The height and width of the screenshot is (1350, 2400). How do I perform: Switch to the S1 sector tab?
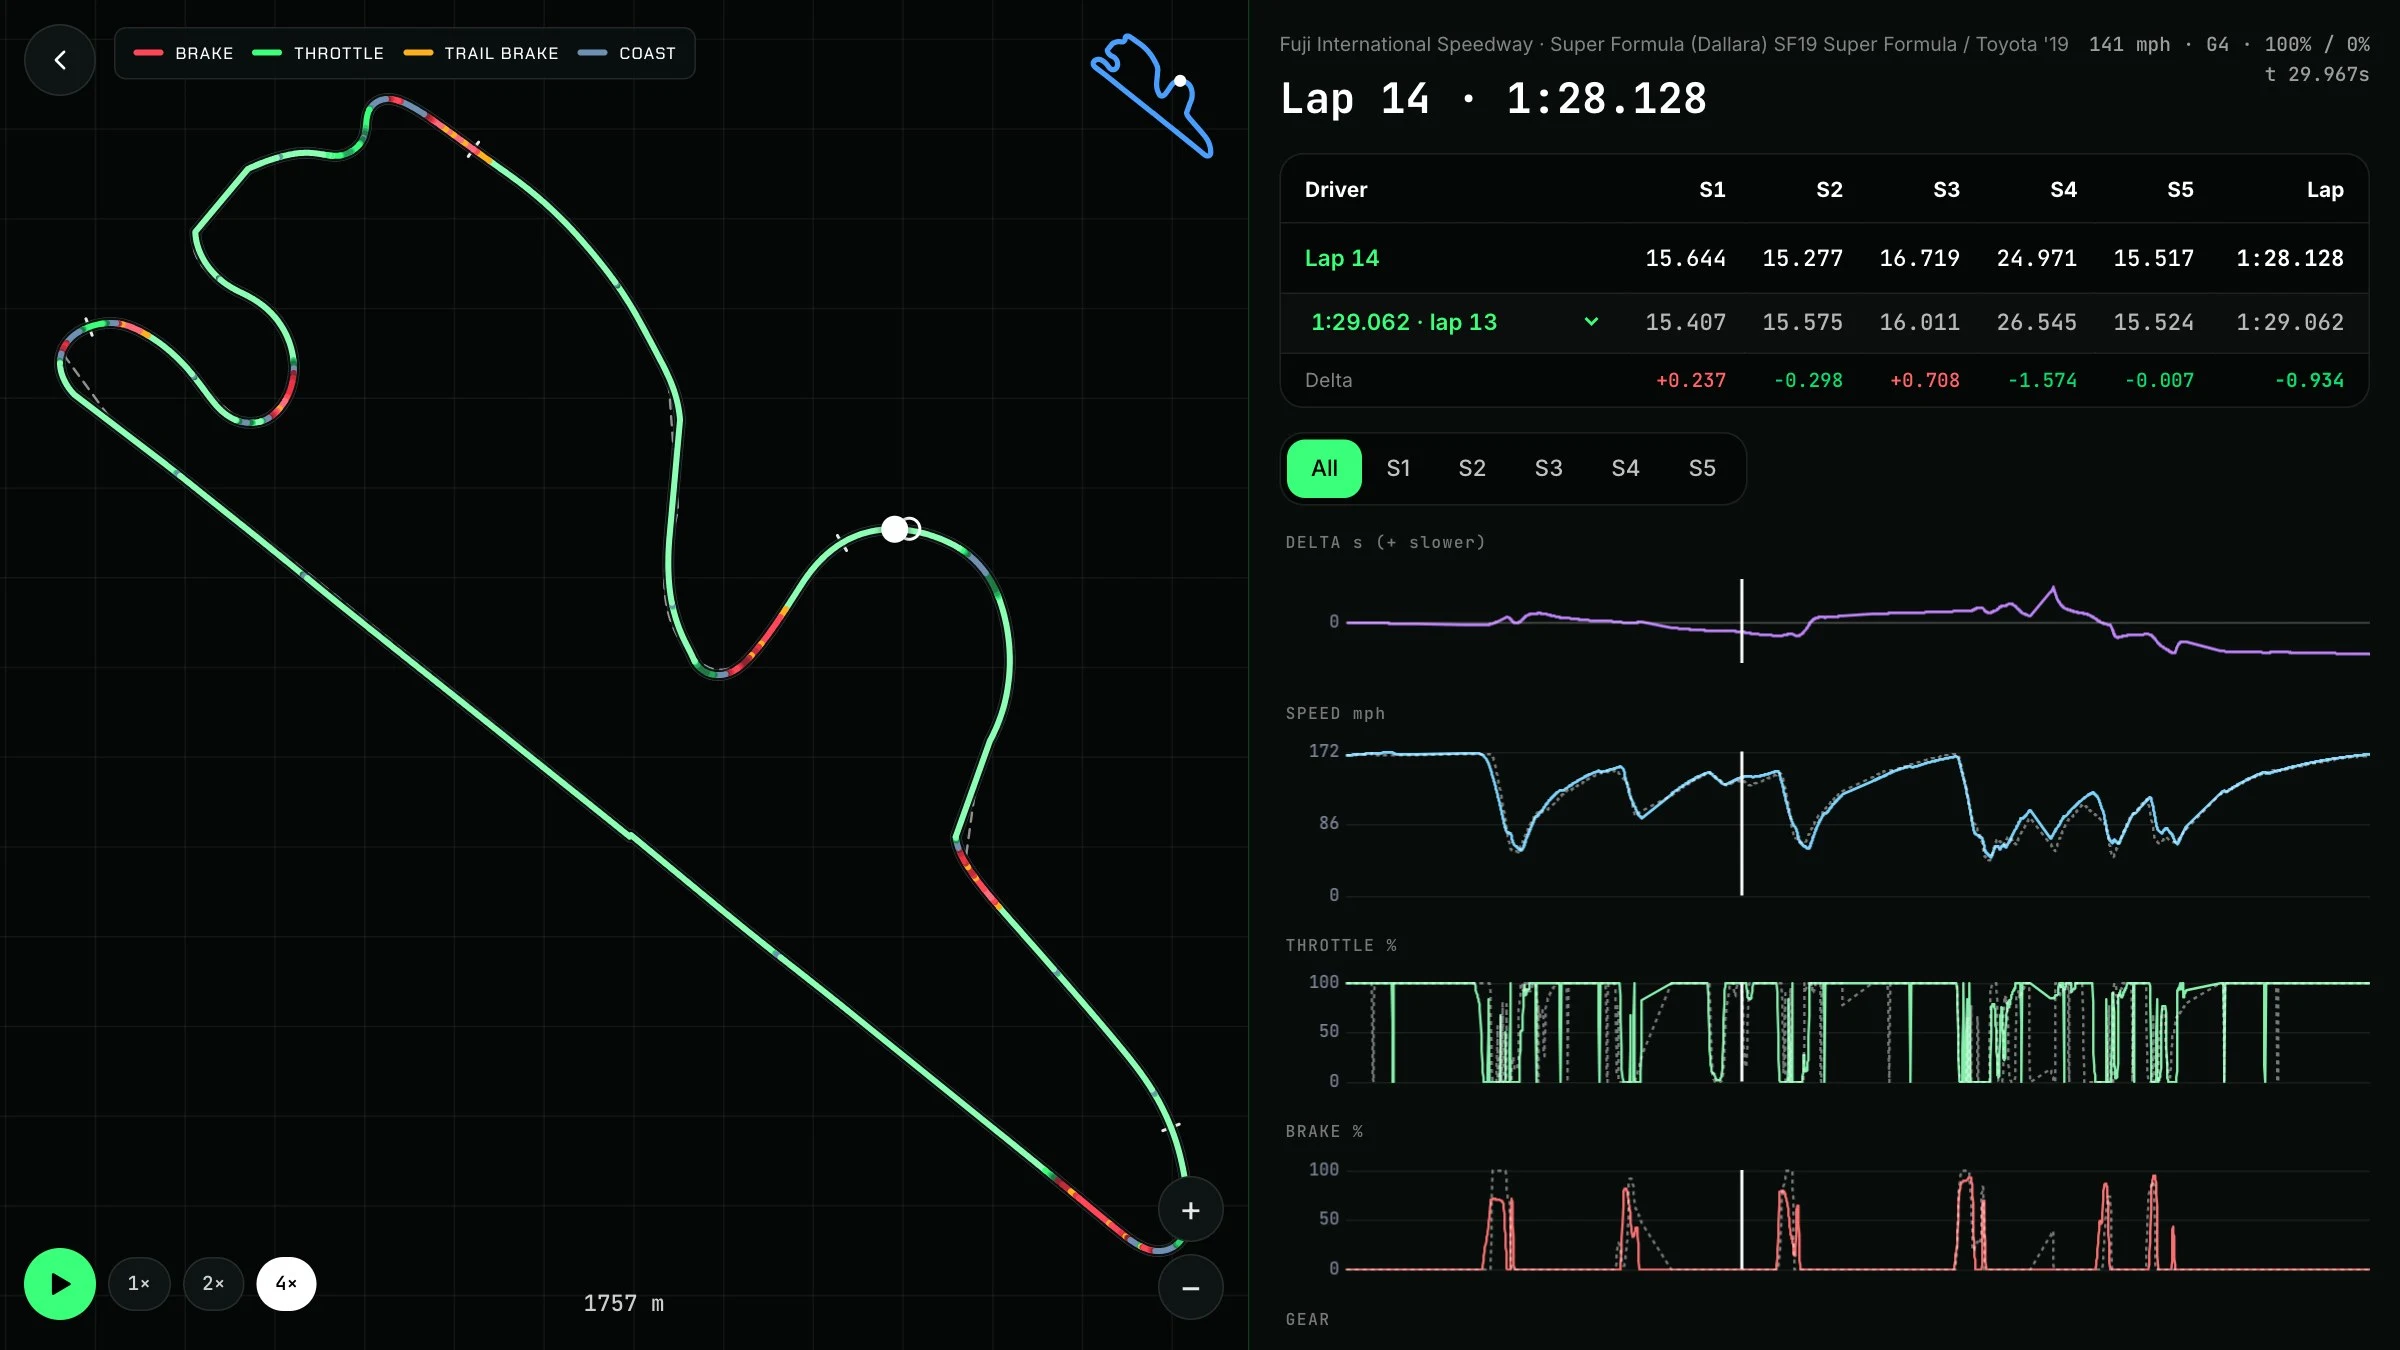1398,468
